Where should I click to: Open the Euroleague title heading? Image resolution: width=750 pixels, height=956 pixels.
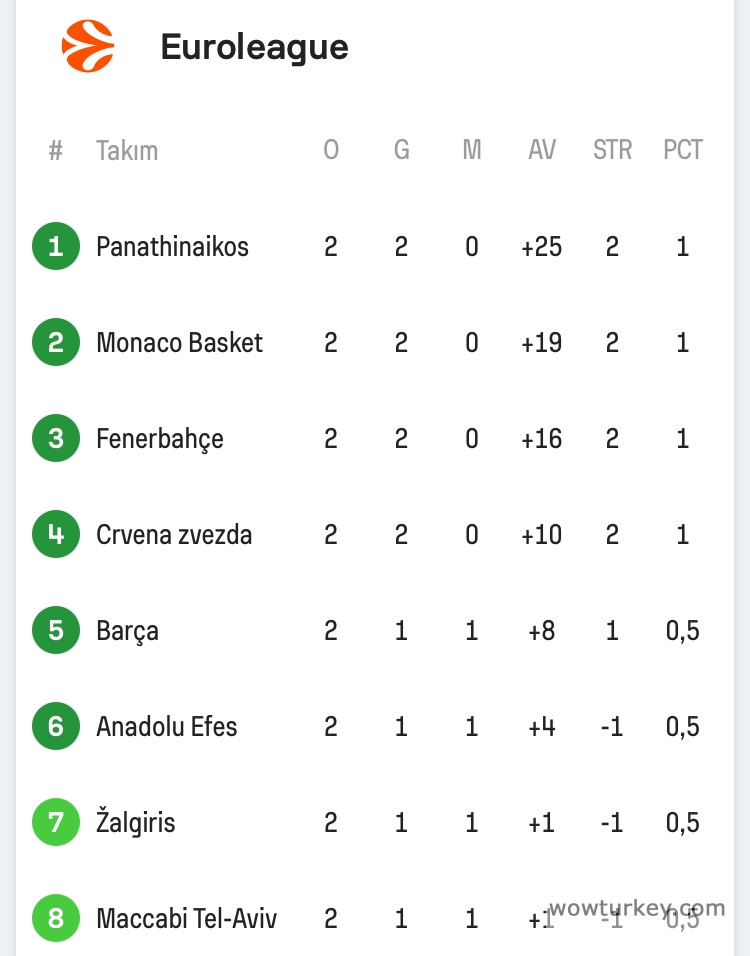[254, 47]
